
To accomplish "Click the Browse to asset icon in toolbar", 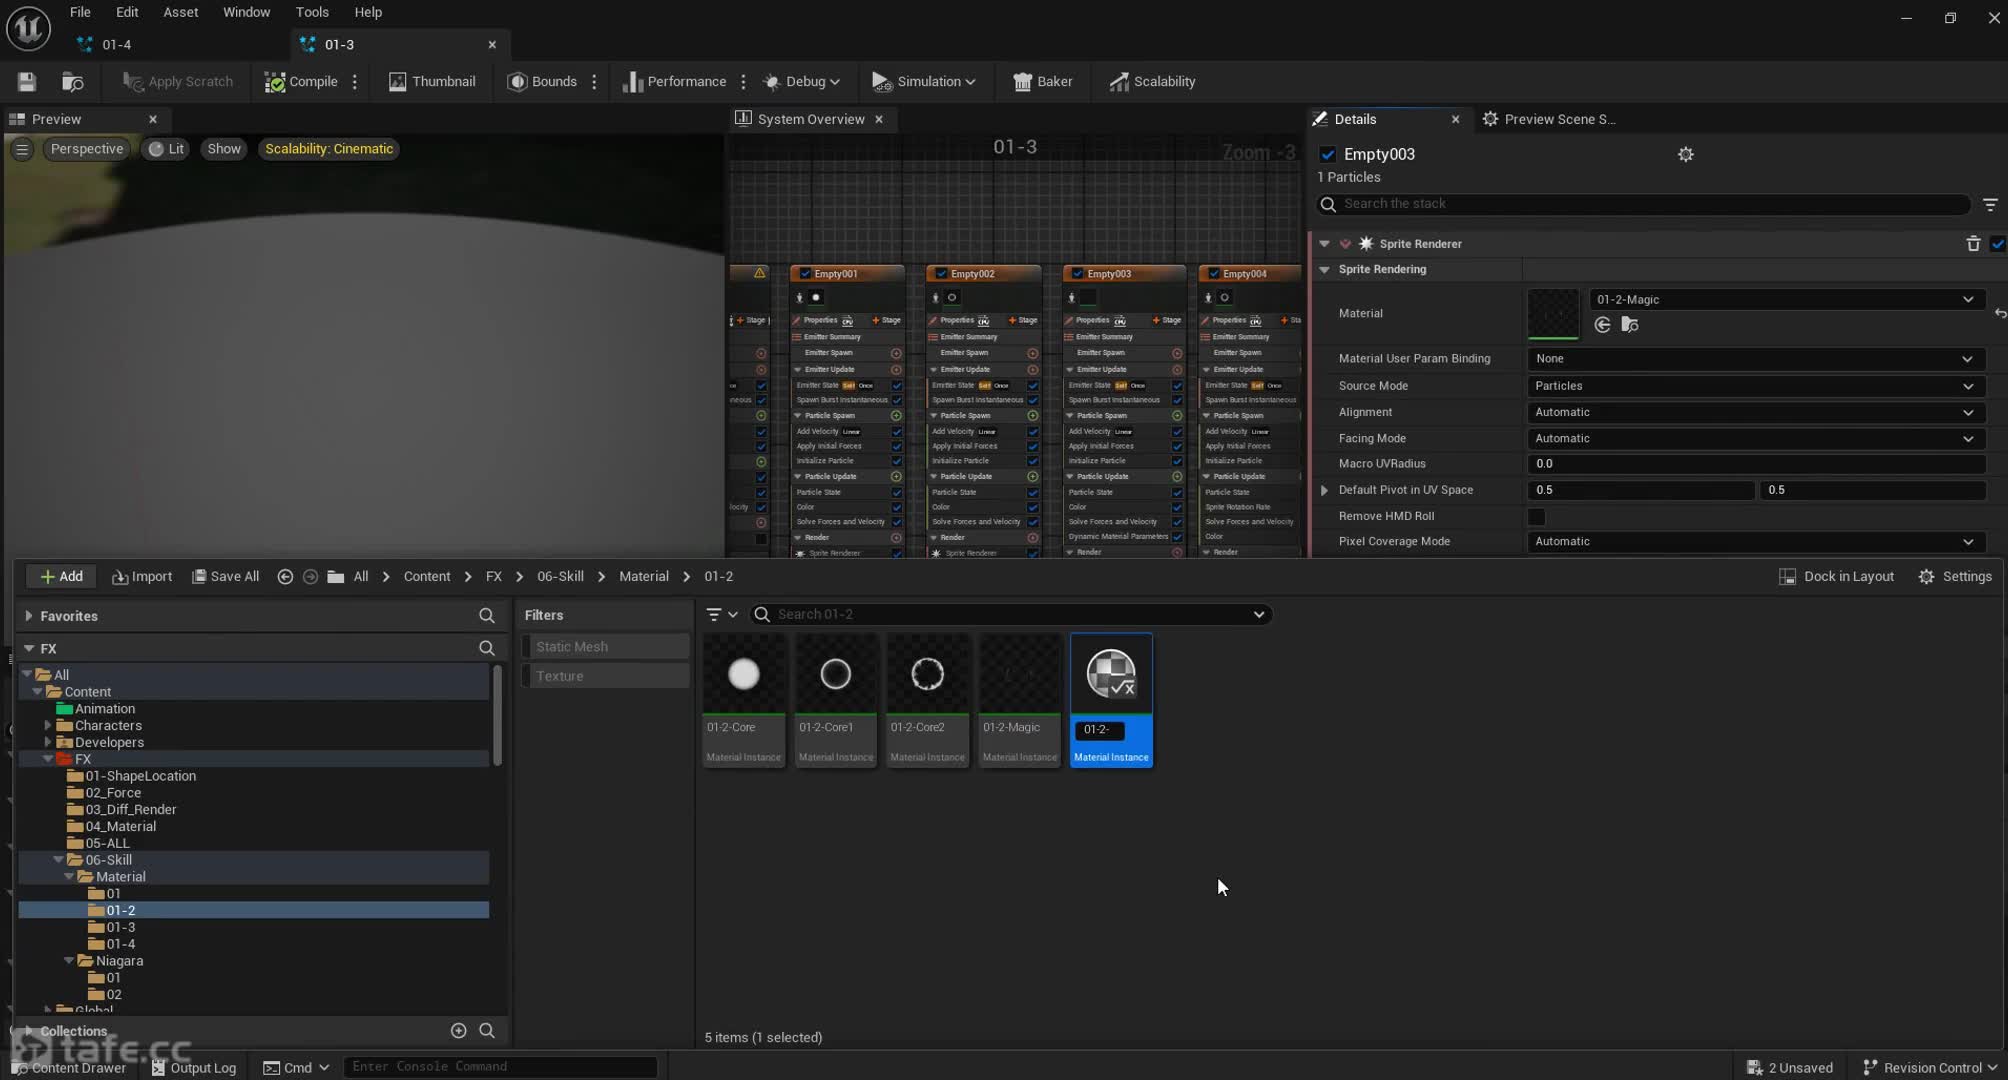I will point(72,82).
